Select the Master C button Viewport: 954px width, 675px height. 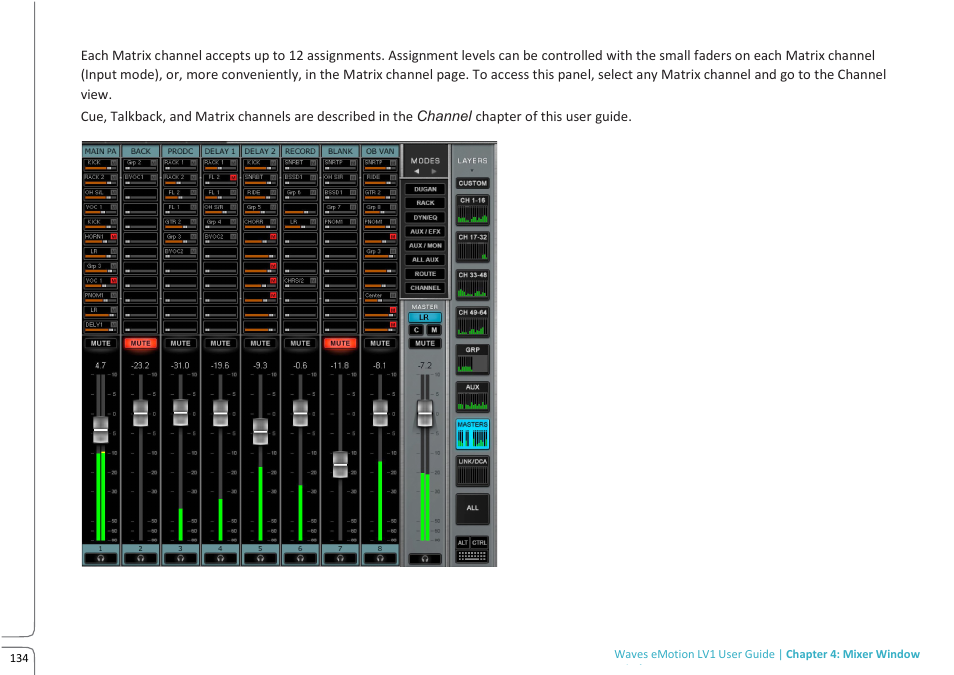coord(416,330)
